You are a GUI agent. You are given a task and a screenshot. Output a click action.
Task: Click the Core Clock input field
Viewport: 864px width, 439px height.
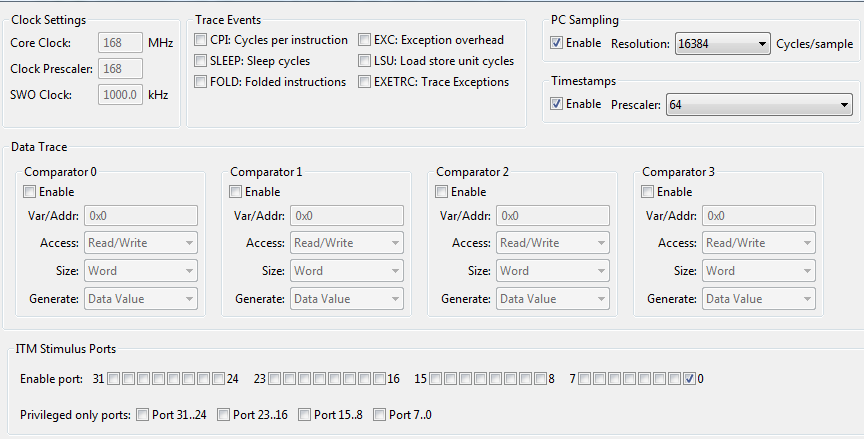(120, 43)
